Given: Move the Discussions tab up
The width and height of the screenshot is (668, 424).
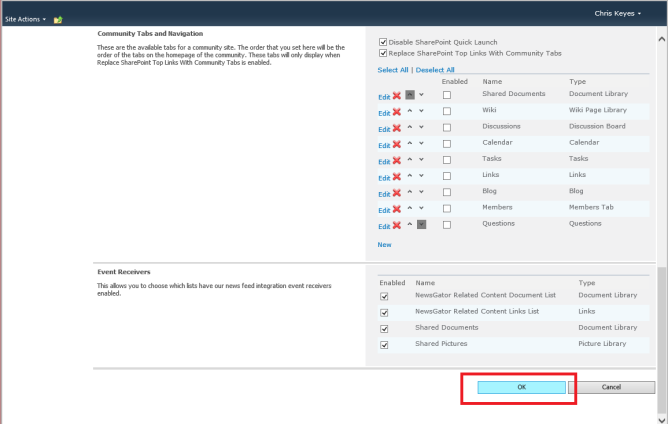Looking at the screenshot, I should click(410, 128).
